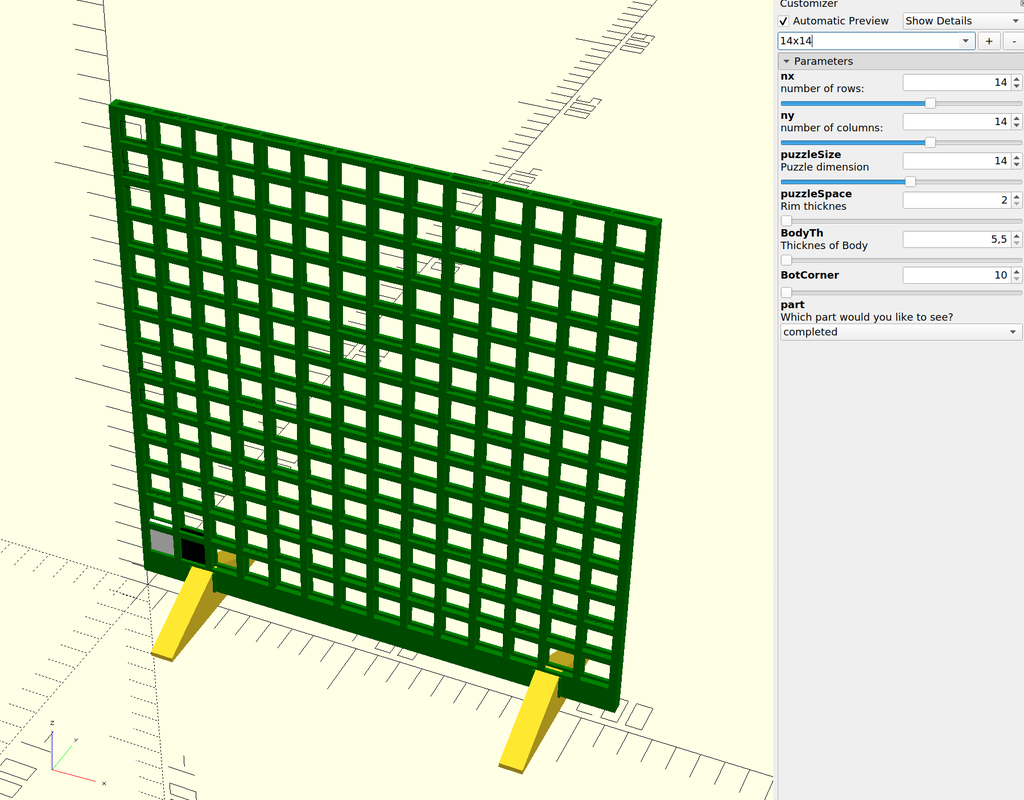1024x800 pixels.
Task: Click the Customizer panel float icon
Action: [x=1020, y=4]
